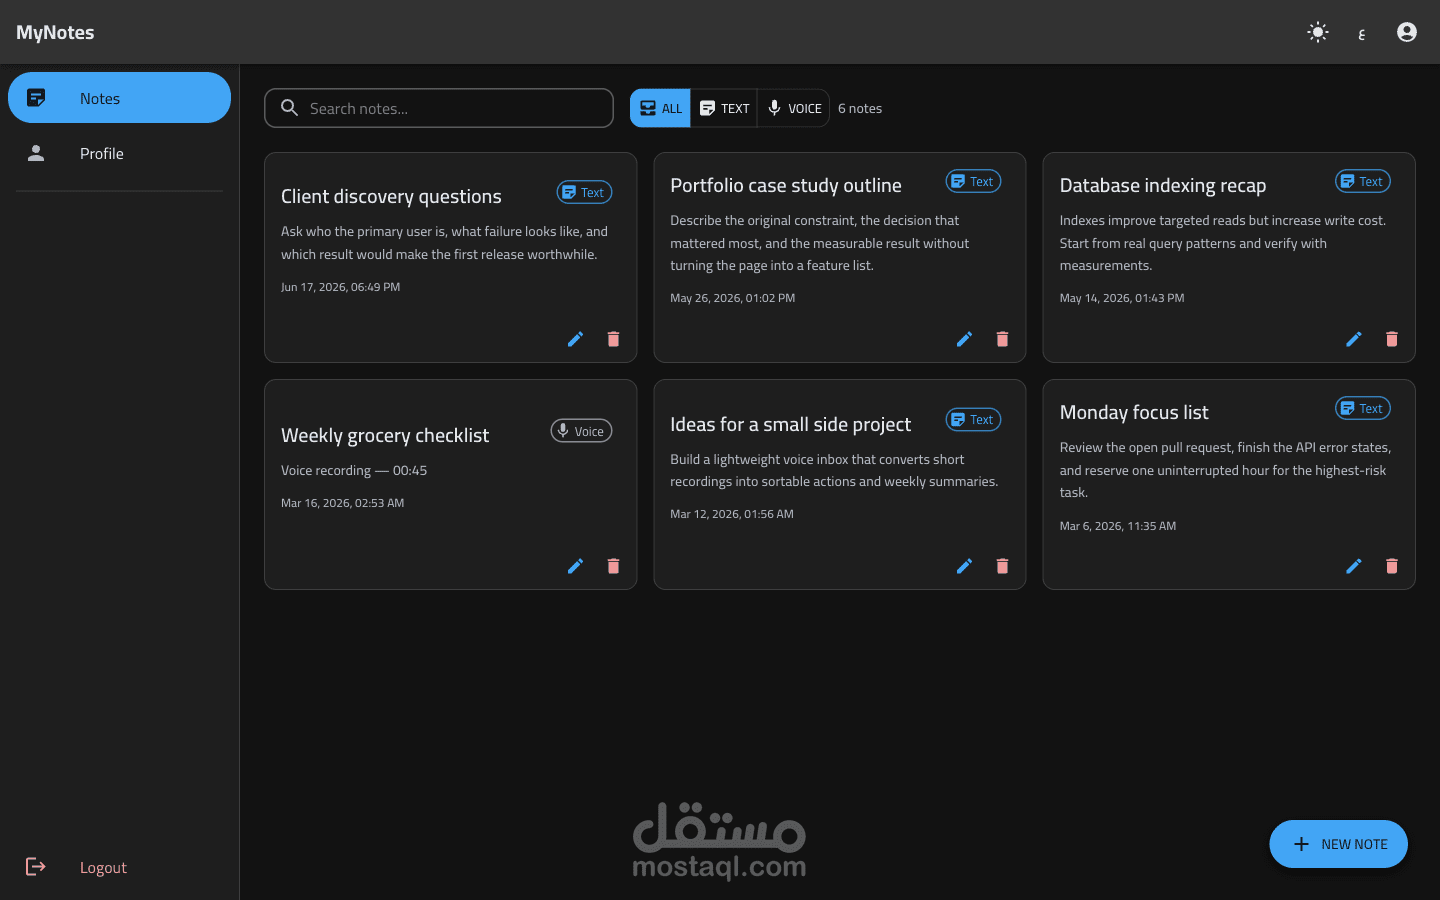The image size is (1440, 900).
Task: Open the Ideas for a small side project title
Action: tap(790, 424)
